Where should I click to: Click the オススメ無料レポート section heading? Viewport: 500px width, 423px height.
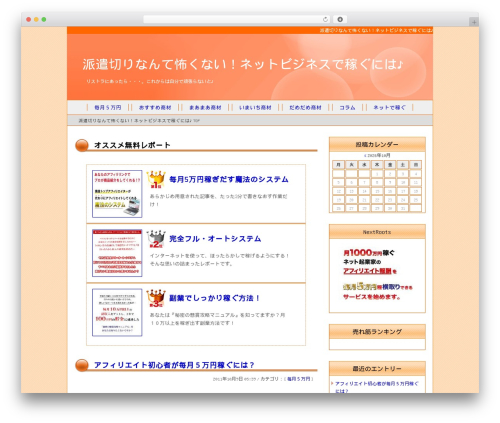click(132, 145)
